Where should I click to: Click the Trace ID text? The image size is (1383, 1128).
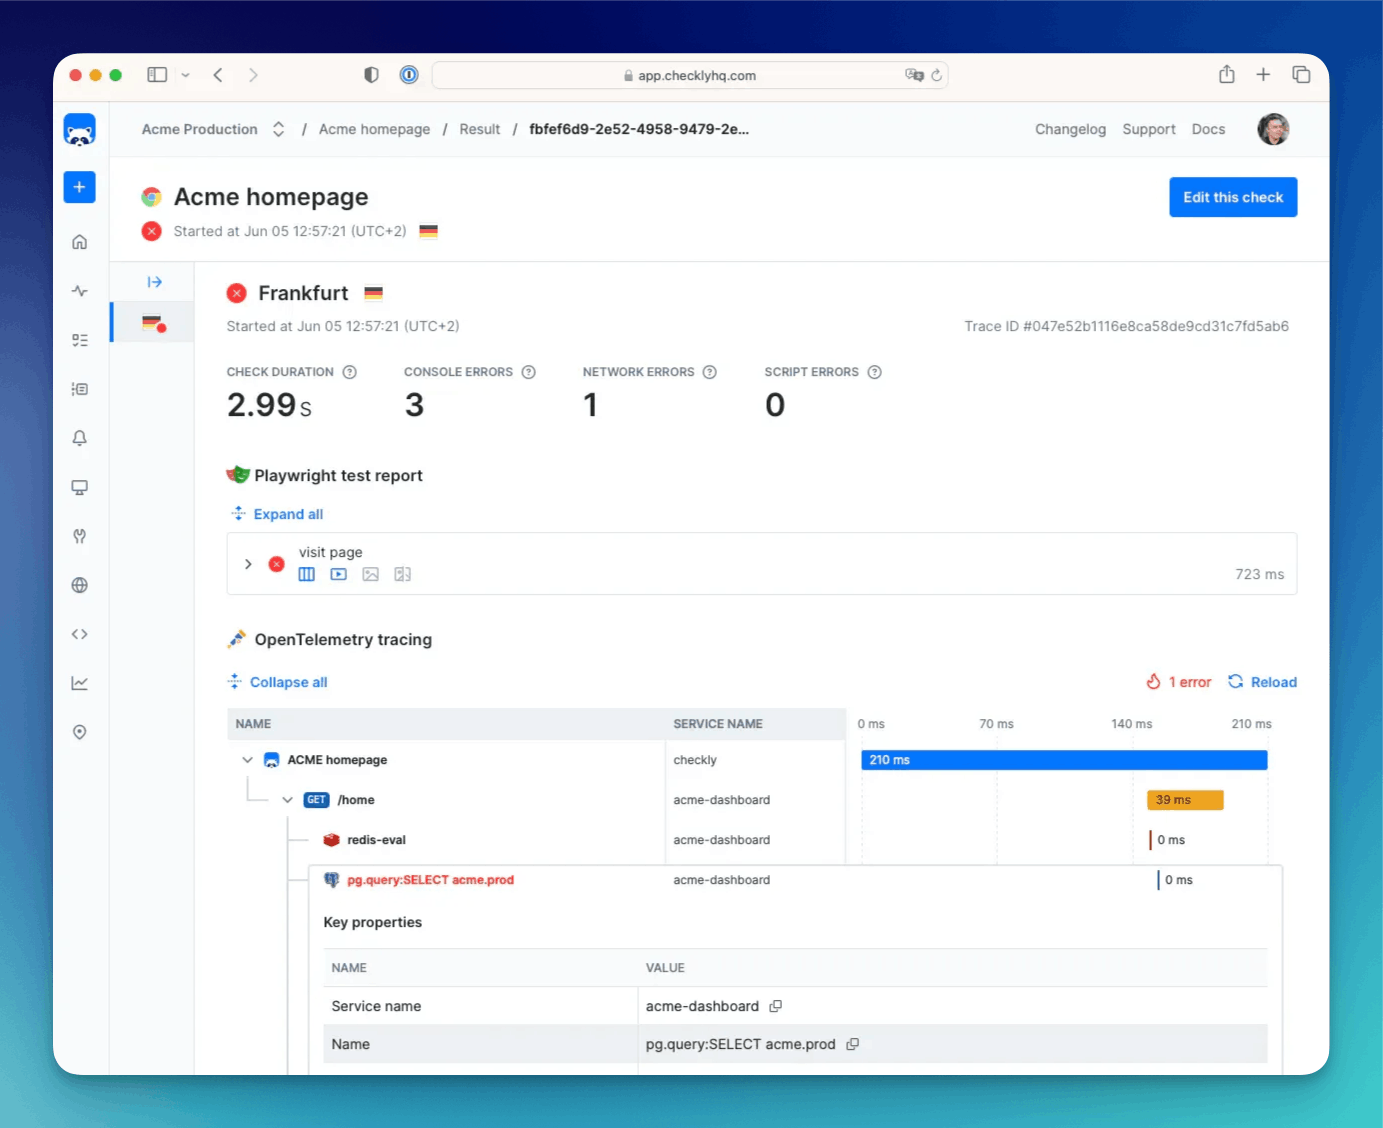(x=1126, y=326)
